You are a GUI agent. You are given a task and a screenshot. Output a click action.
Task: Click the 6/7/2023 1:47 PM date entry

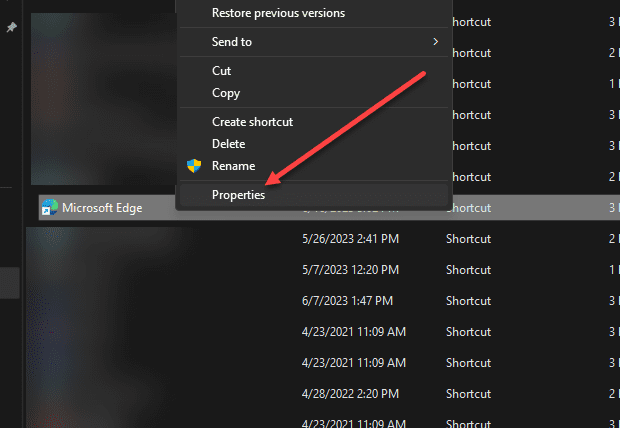[x=346, y=300]
